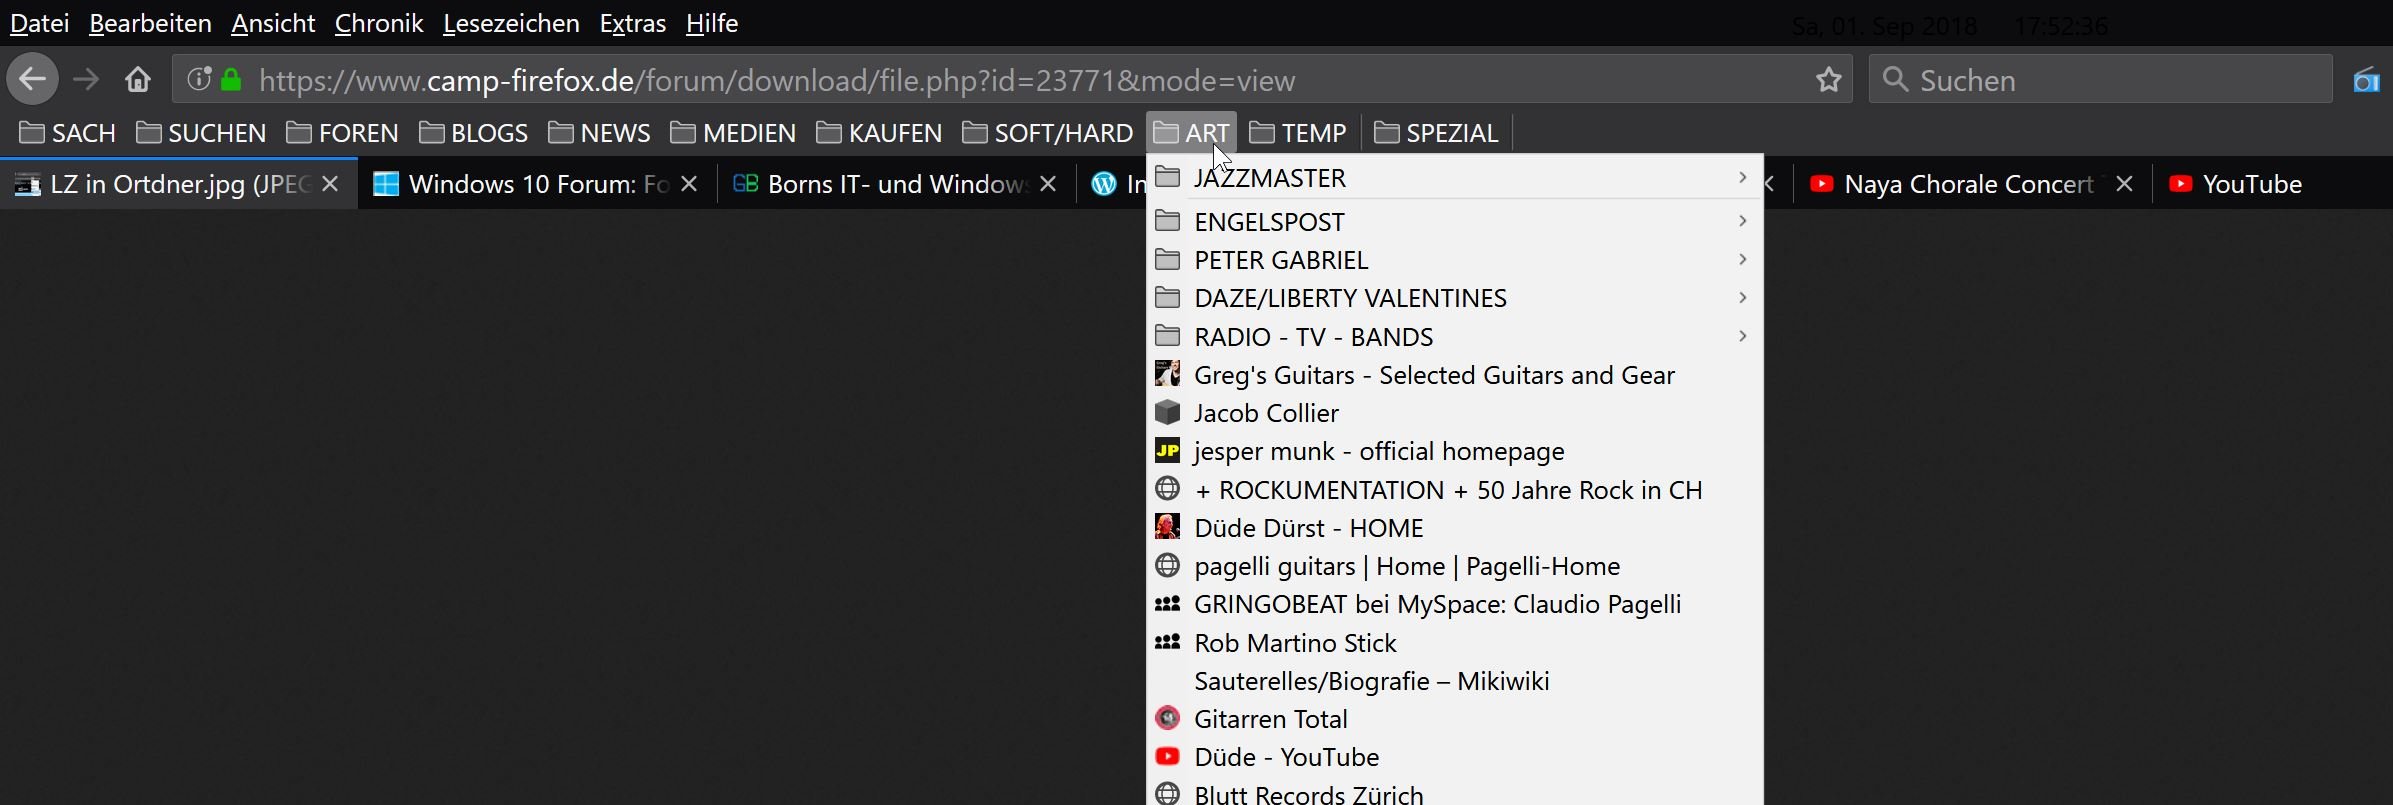Screen dimensions: 2393x805
Task: Close the Naya Chorale Concert tab
Action: coord(2125,184)
